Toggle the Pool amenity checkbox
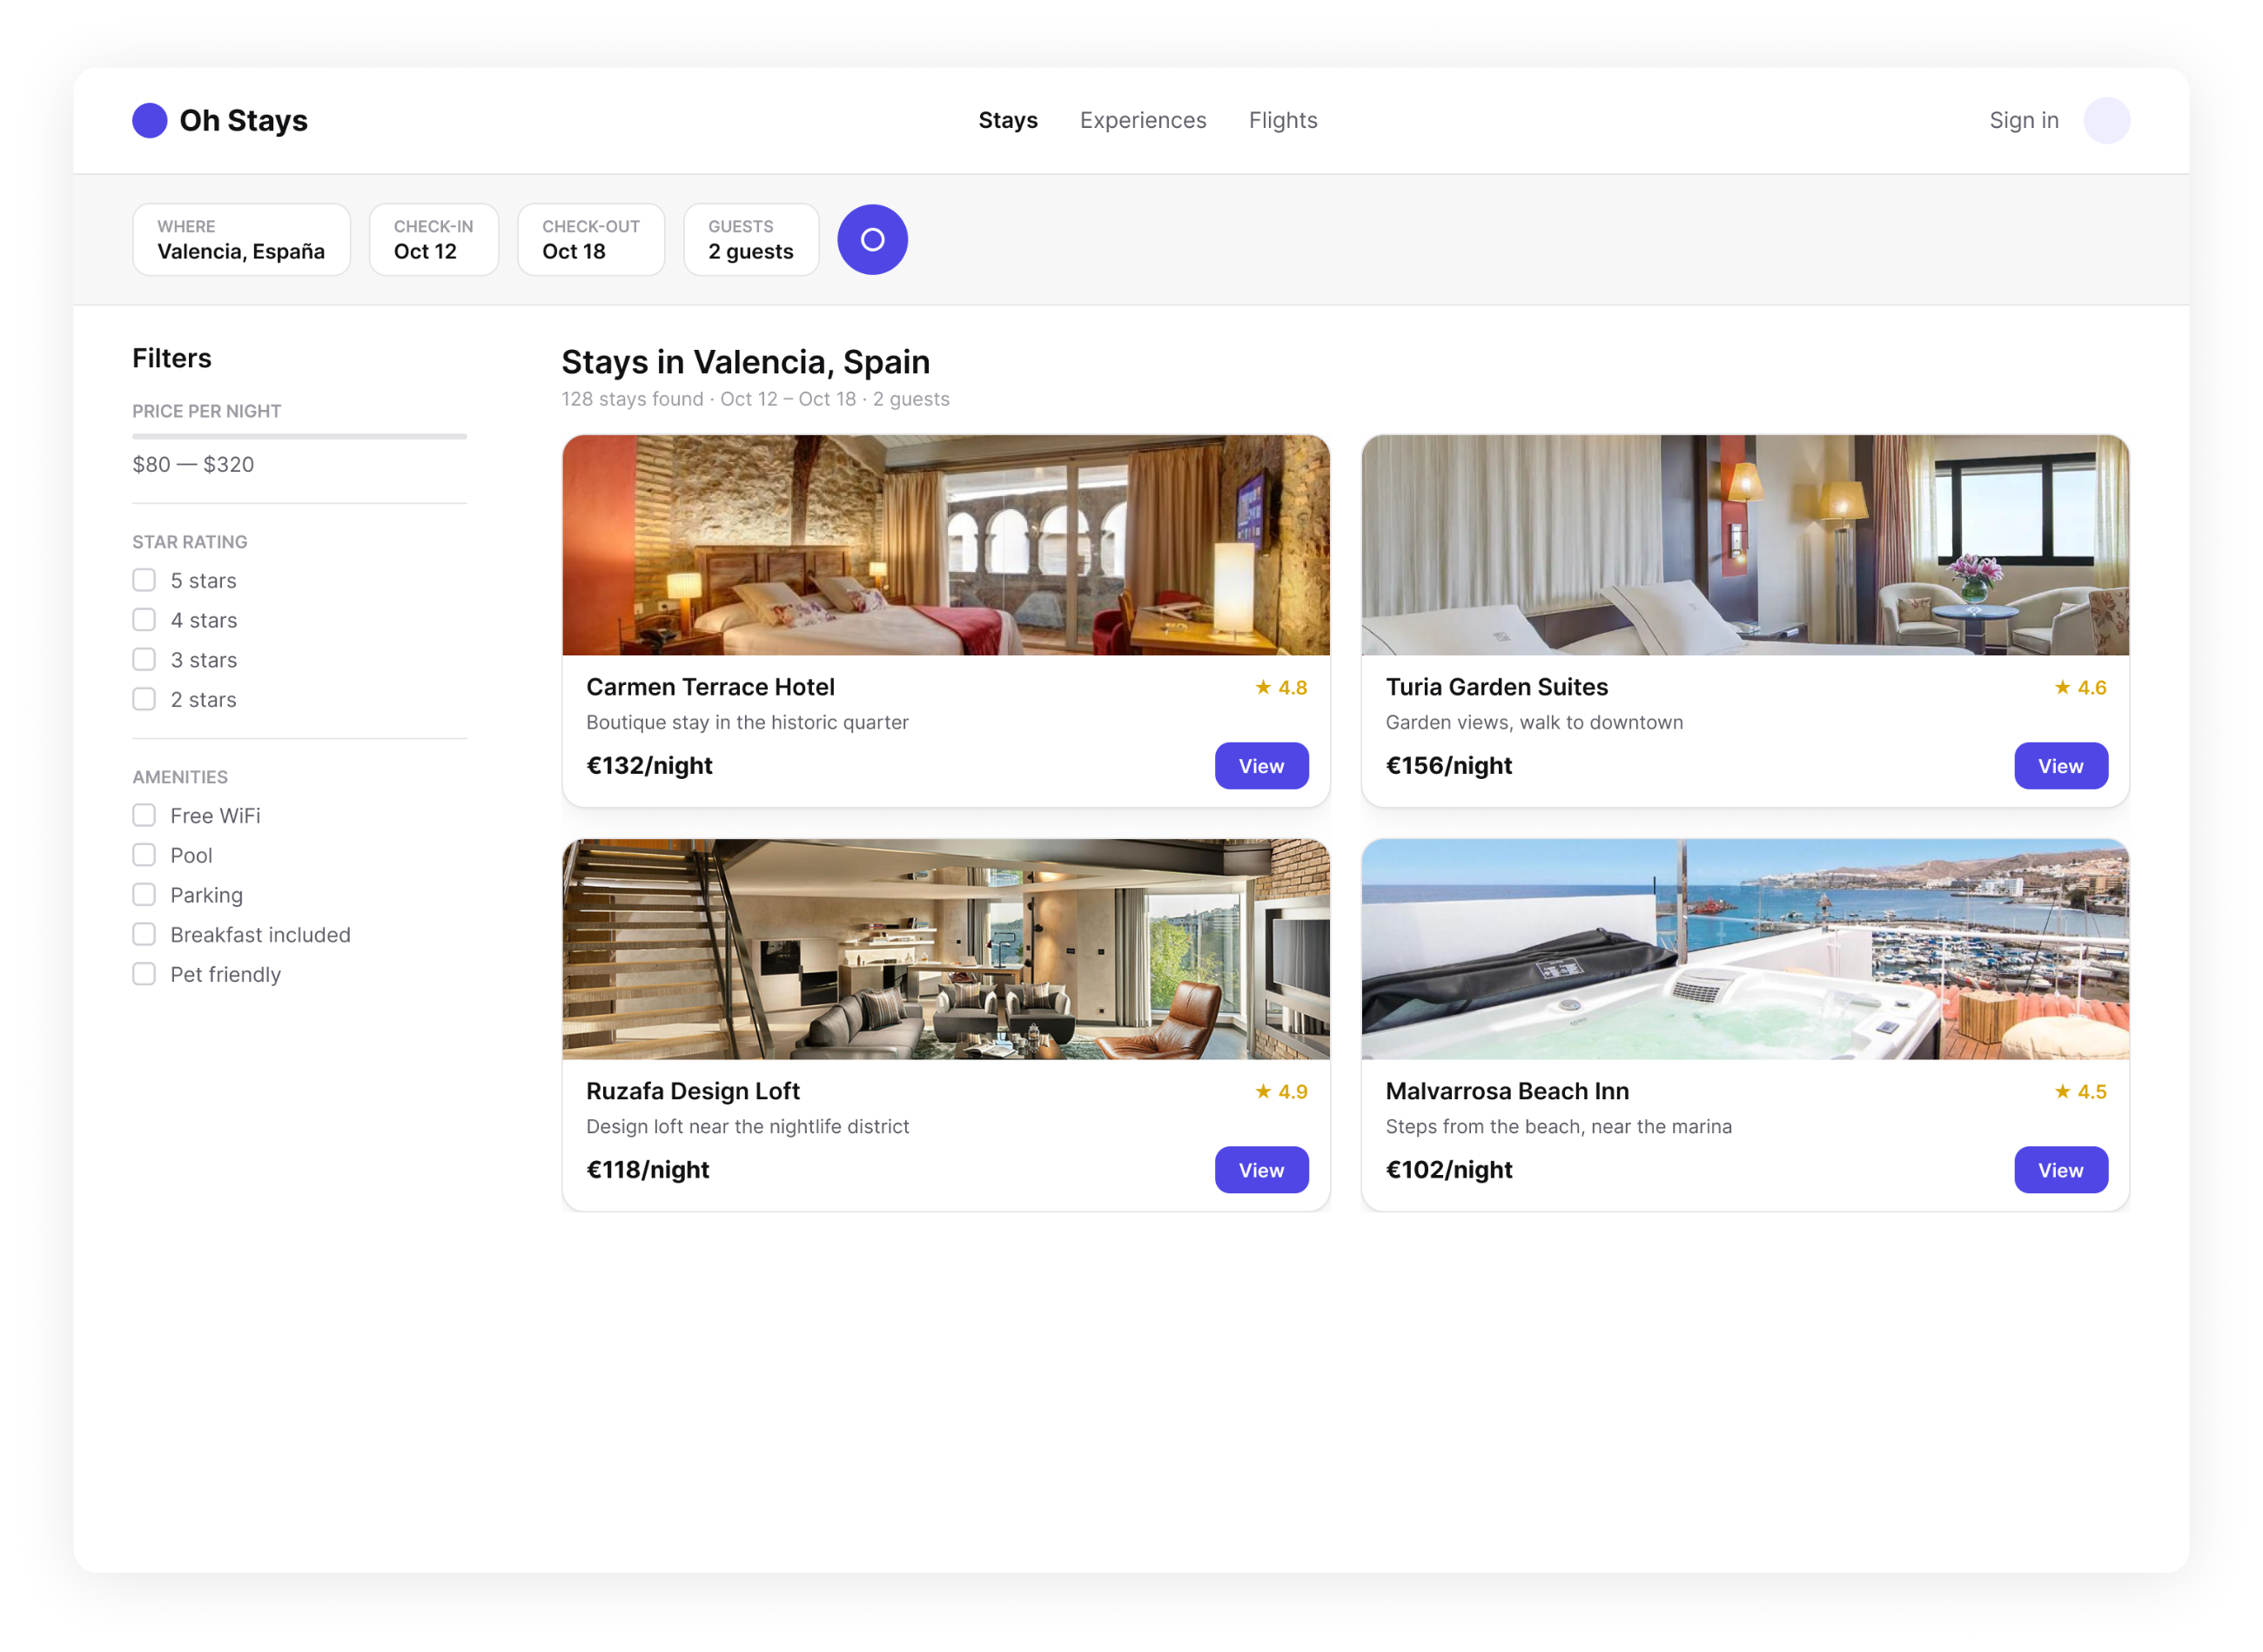Screen dimensions: 2263x1652 (x=144, y=855)
